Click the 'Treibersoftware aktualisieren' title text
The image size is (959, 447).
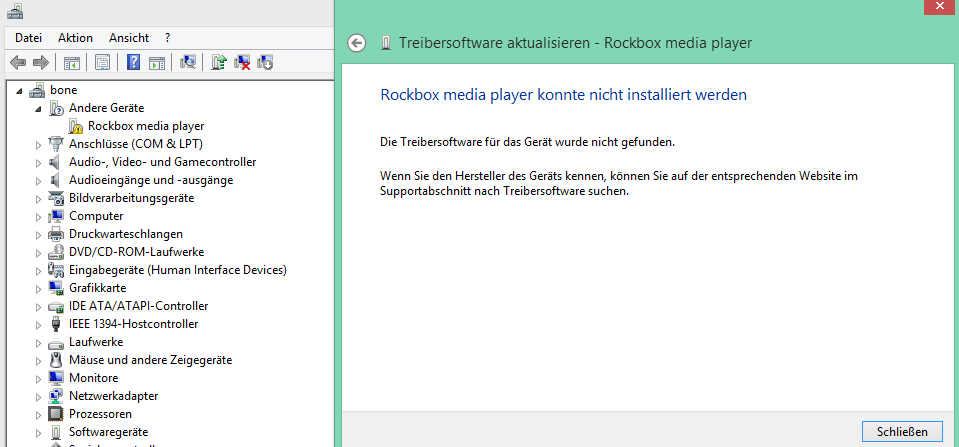point(494,43)
